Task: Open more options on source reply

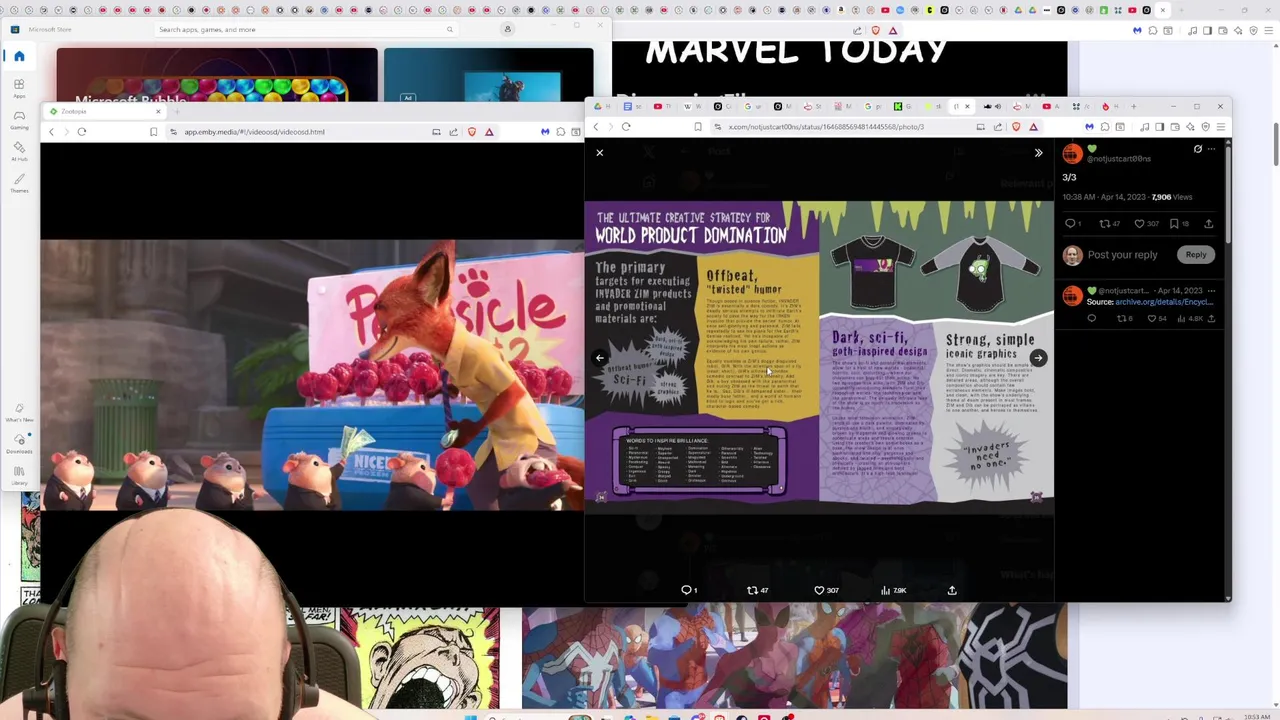Action: [1211, 290]
